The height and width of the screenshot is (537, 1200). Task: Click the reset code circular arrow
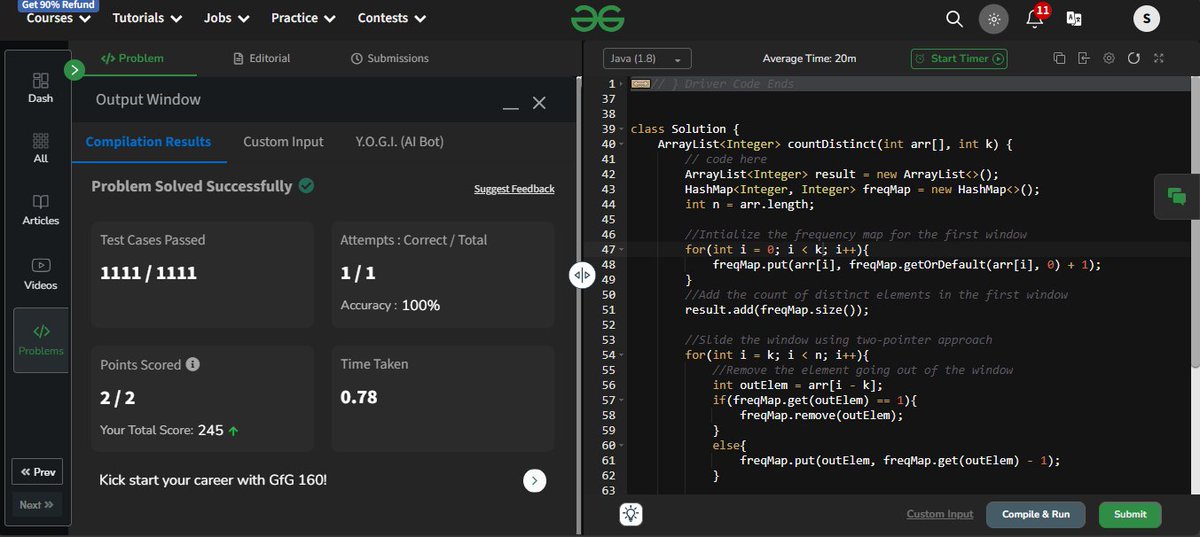[1133, 58]
